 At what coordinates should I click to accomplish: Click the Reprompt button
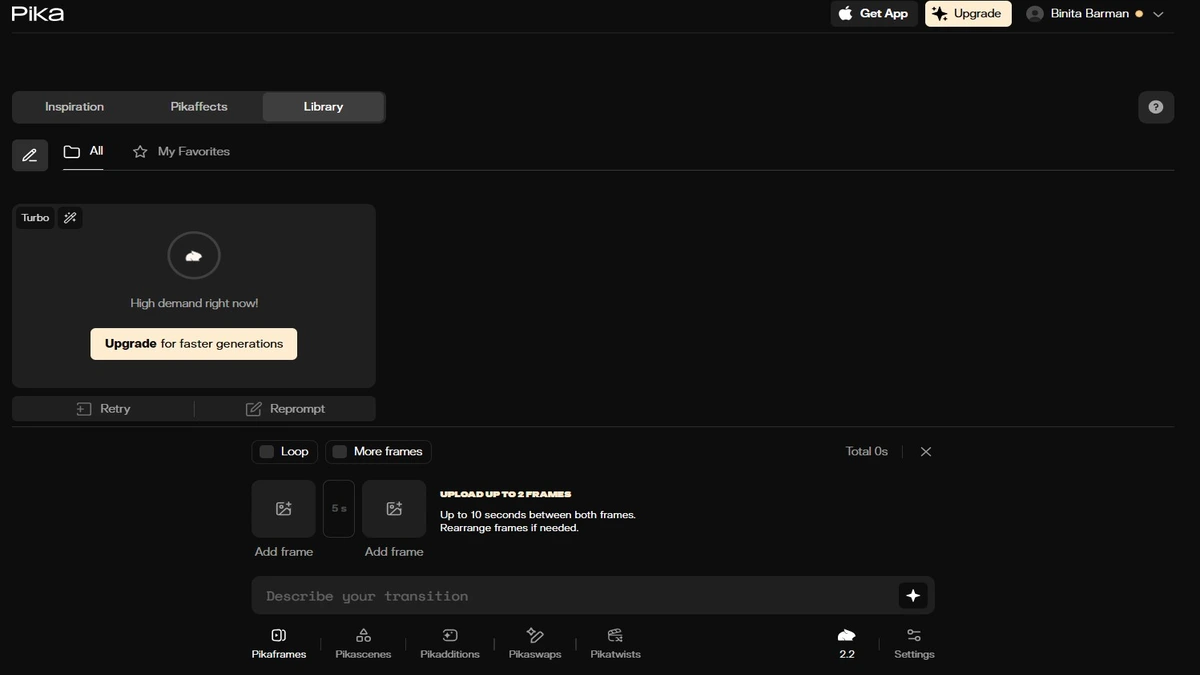(285, 409)
